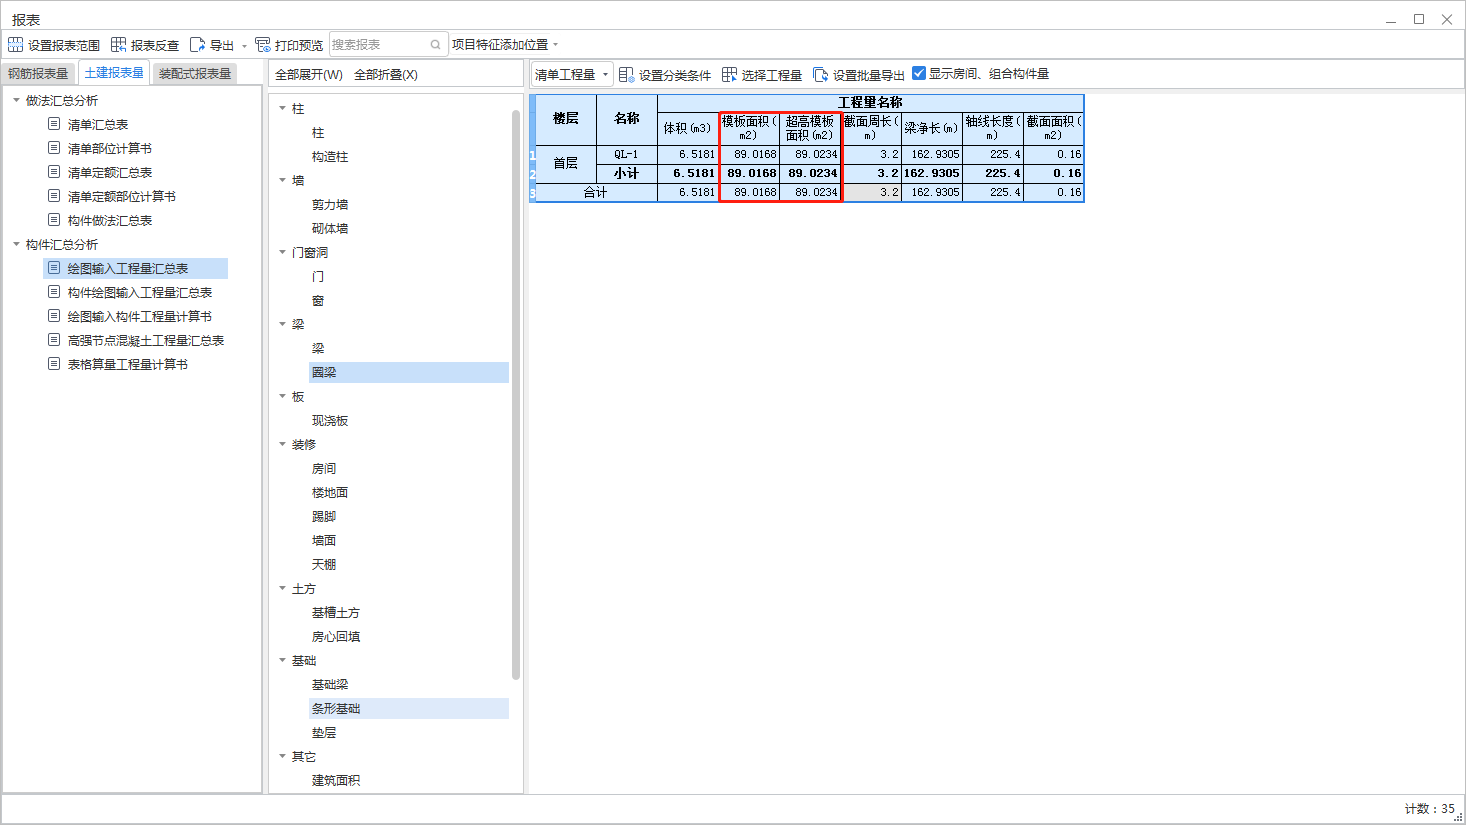
Task: Collapse the 门窗洞 category
Action: pyautogui.click(x=282, y=252)
